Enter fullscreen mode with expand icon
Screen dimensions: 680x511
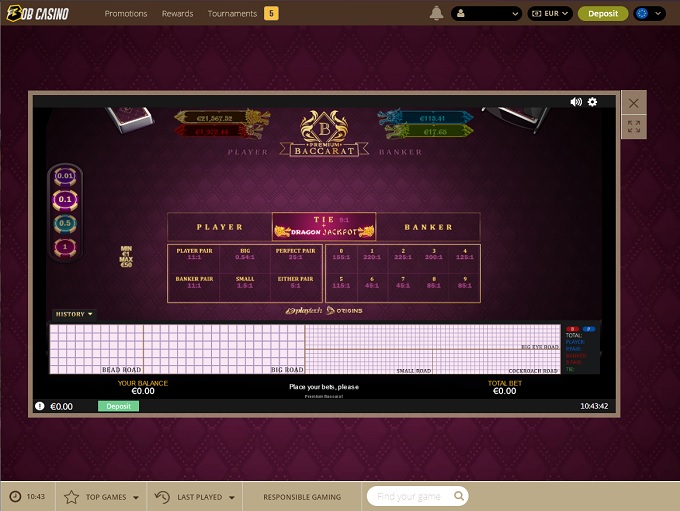(x=633, y=127)
